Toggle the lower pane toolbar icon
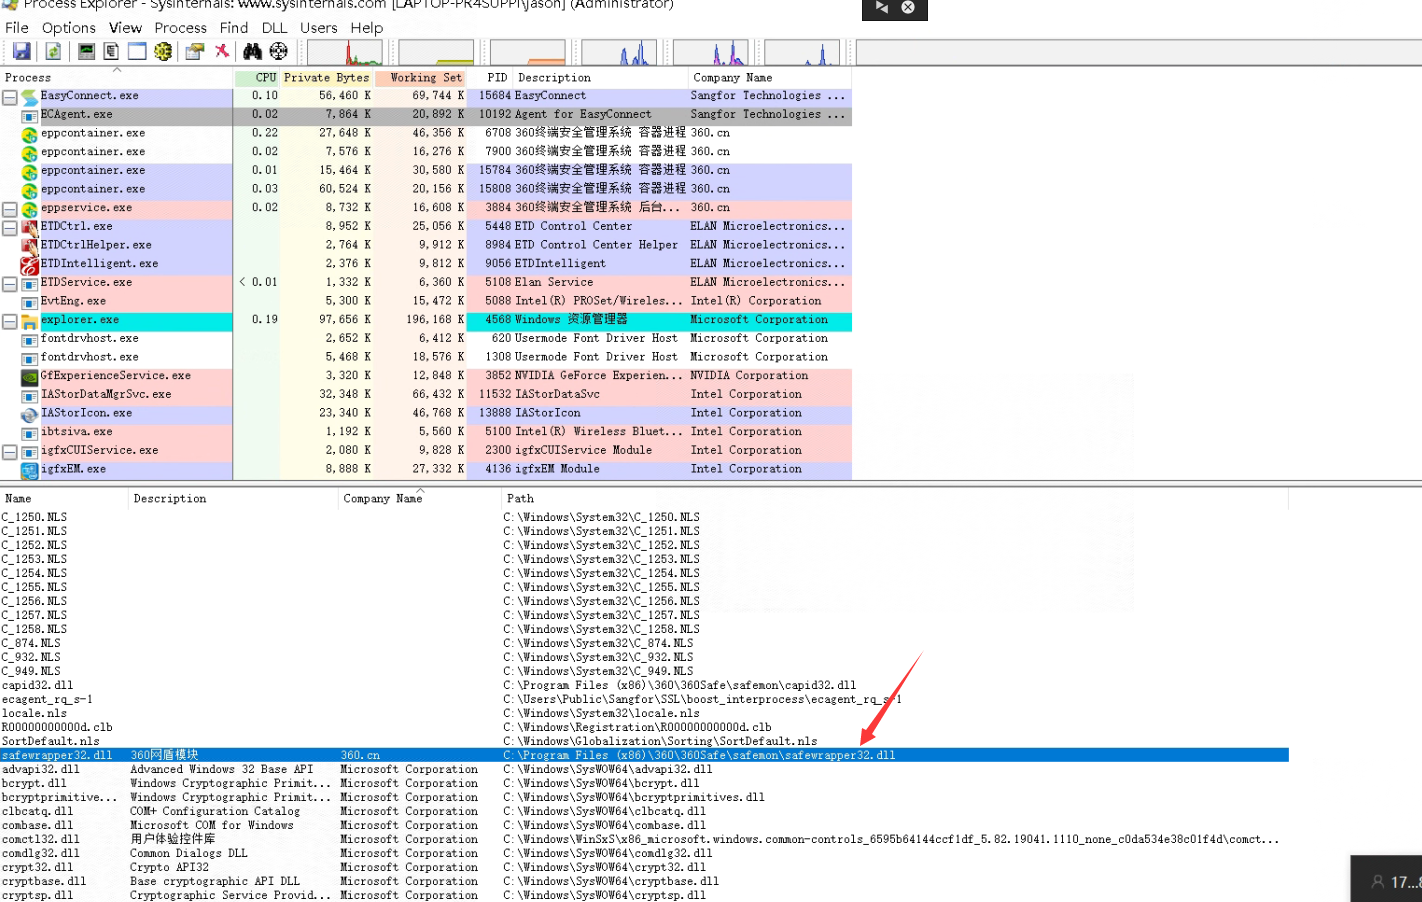The height and width of the screenshot is (902, 1422). click(x=137, y=51)
